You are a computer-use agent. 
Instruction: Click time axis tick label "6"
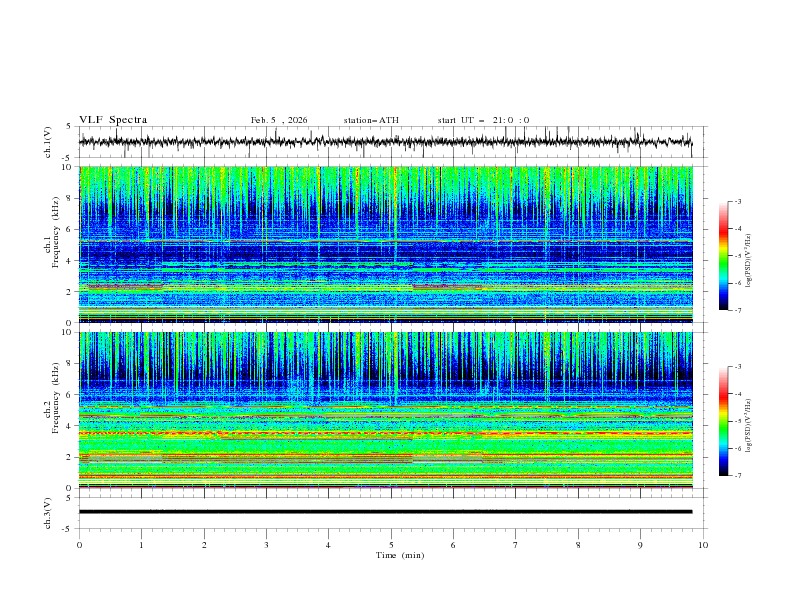point(453,545)
